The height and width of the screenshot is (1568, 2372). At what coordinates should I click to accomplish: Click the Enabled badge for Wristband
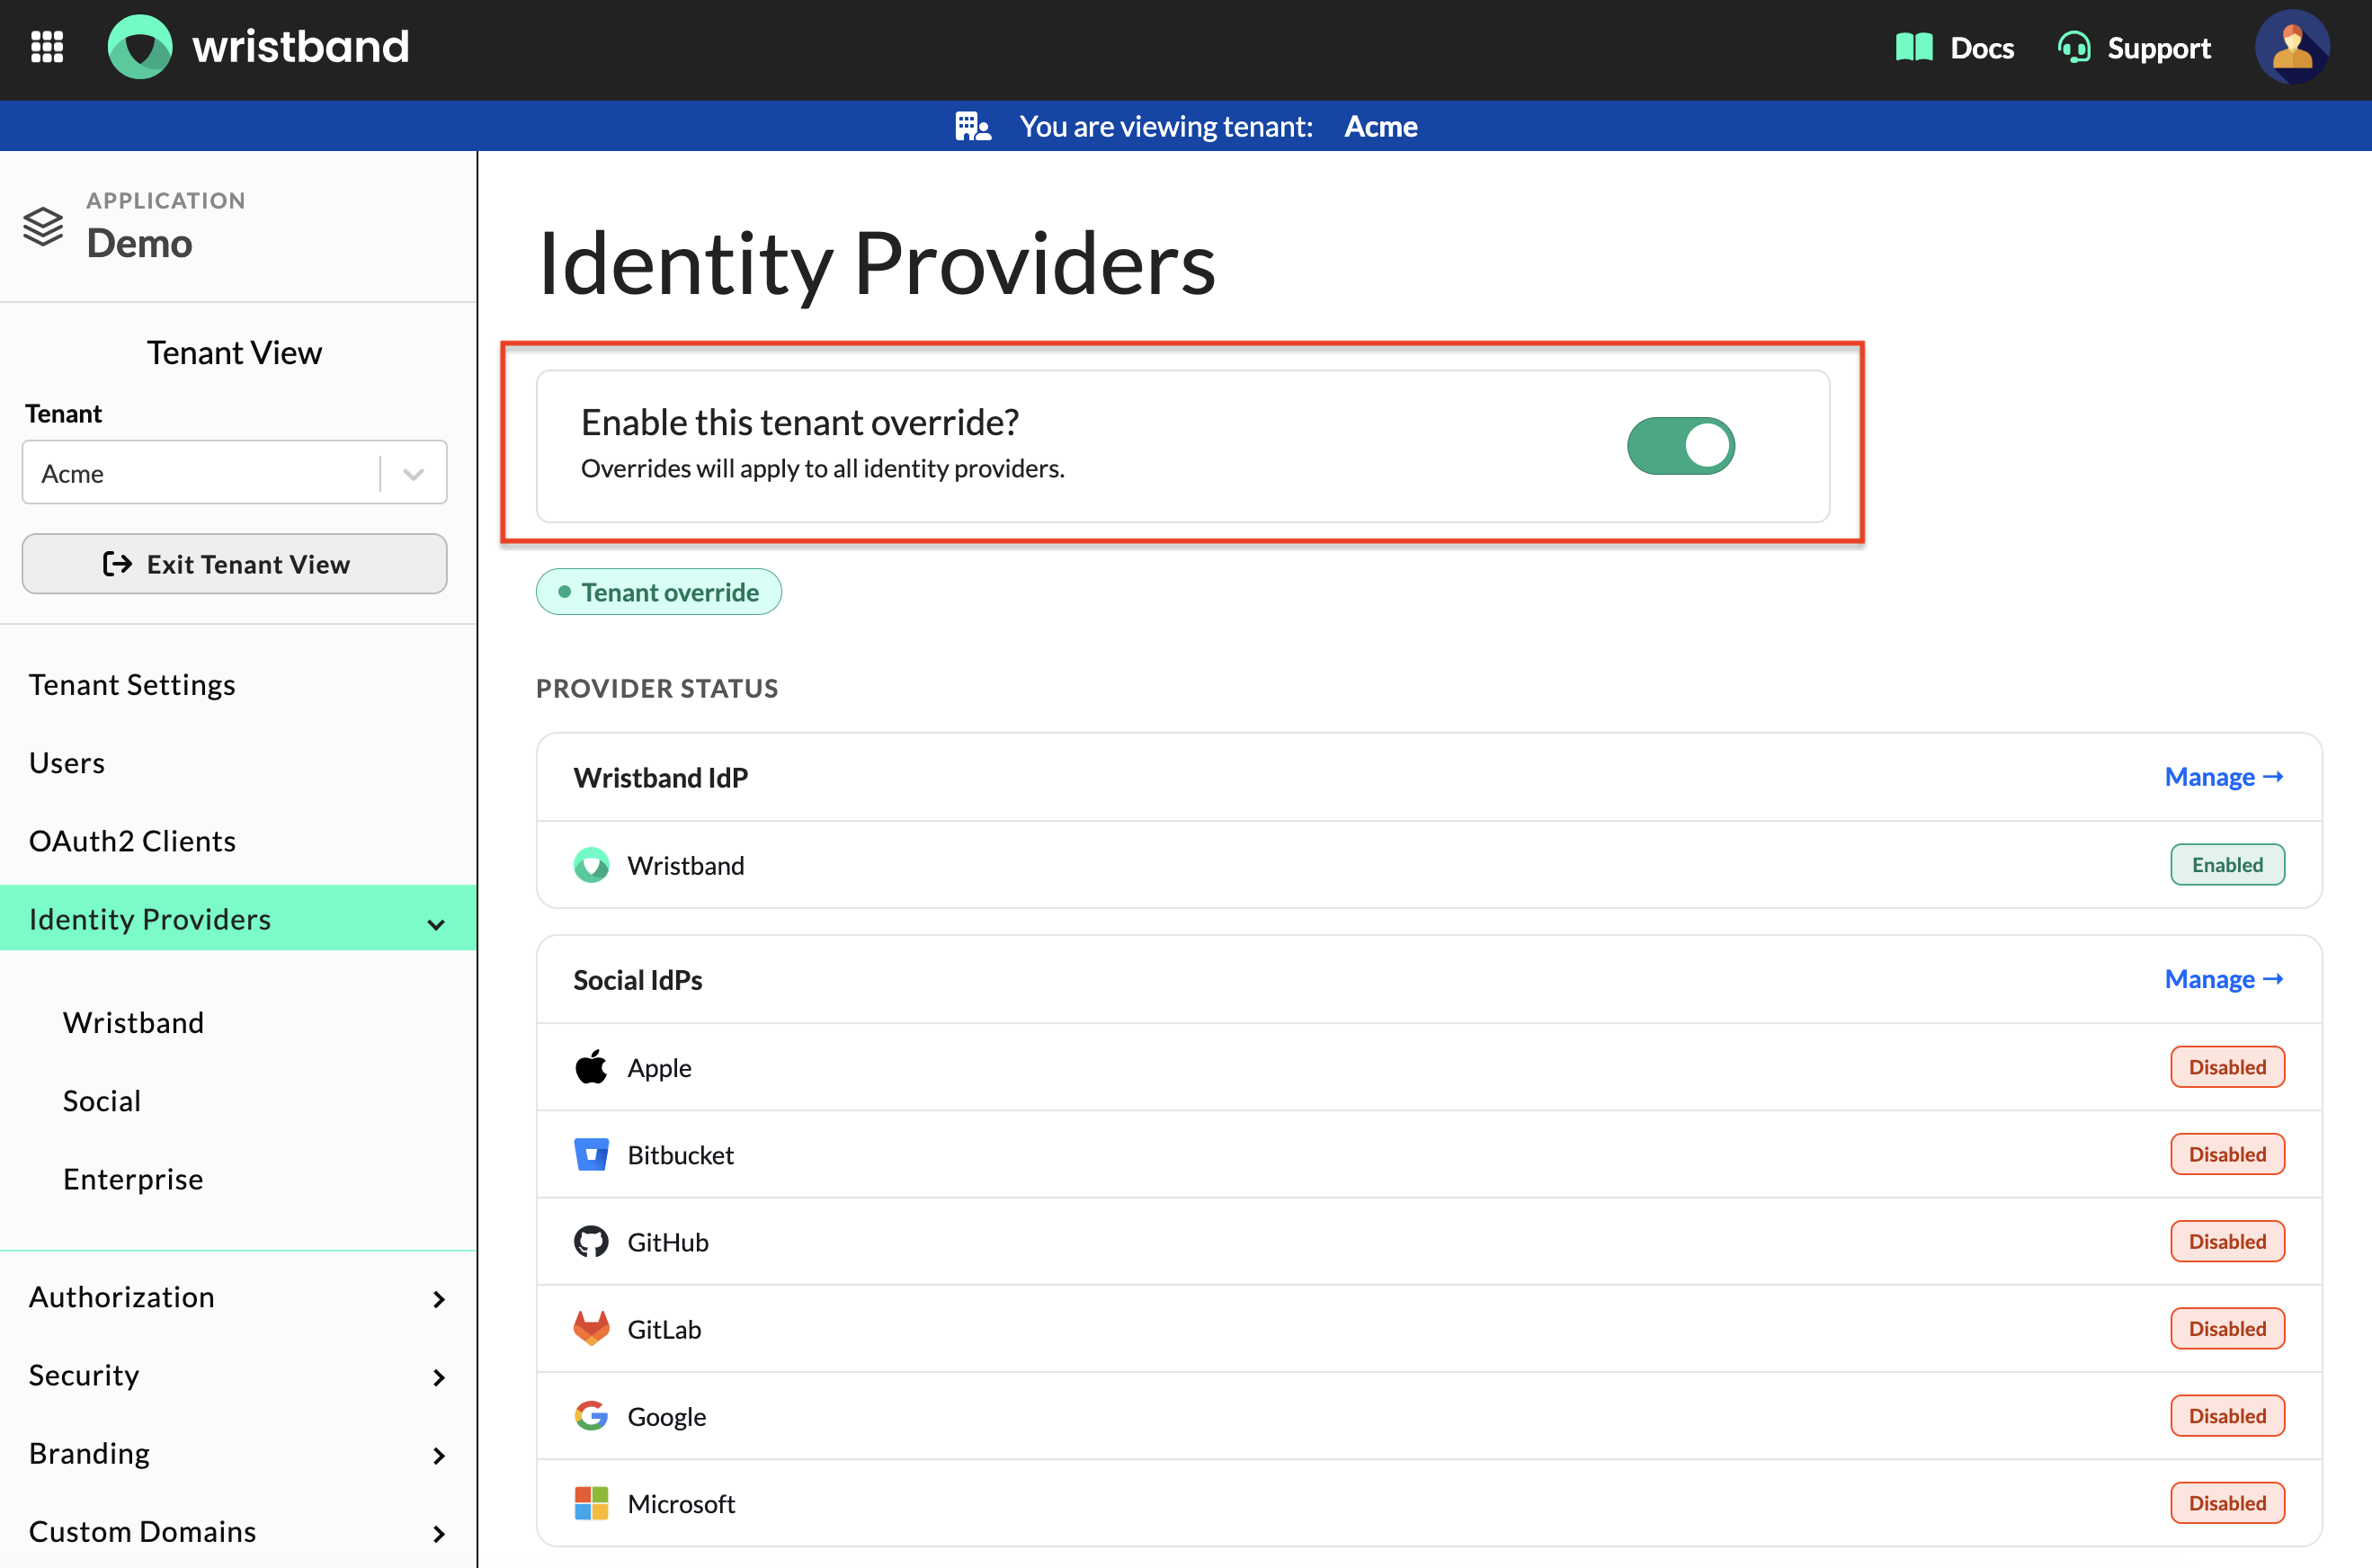pyautogui.click(x=2227, y=864)
